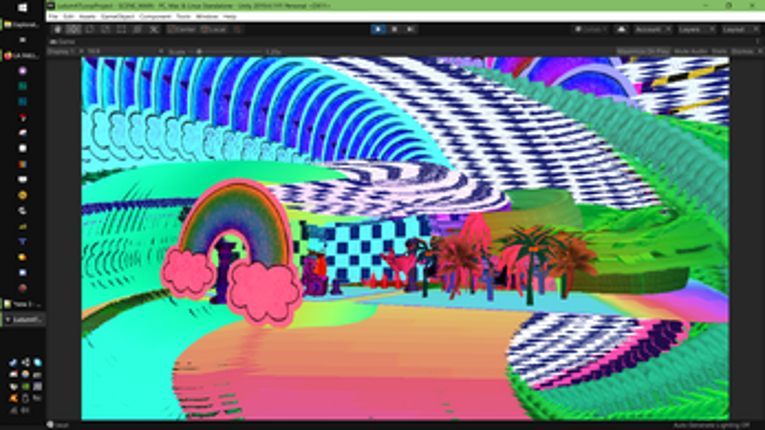The width and height of the screenshot is (765, 430).
Task: Open the blue funnel taskbar icon
Action: pos(22,242)
